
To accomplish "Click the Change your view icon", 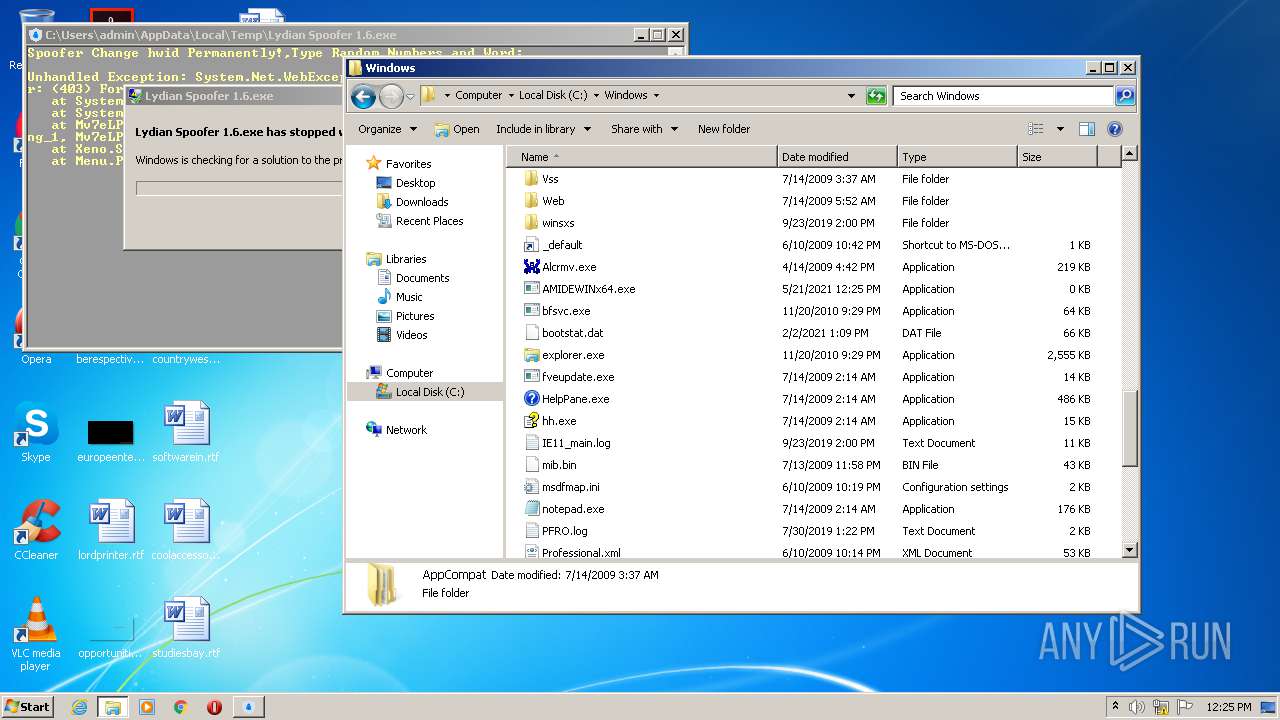I will (x=1036, y=129).
